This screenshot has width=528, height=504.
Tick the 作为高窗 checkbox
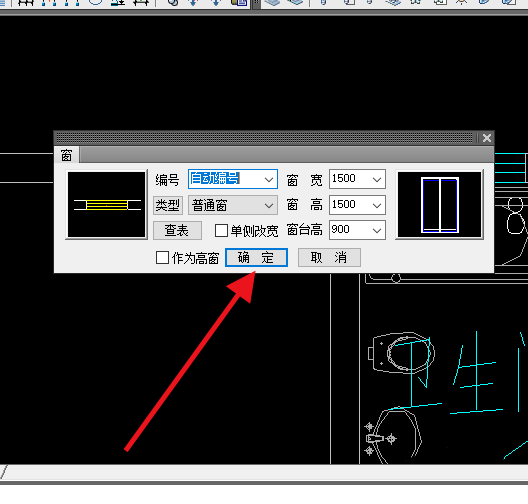[162, 258]
